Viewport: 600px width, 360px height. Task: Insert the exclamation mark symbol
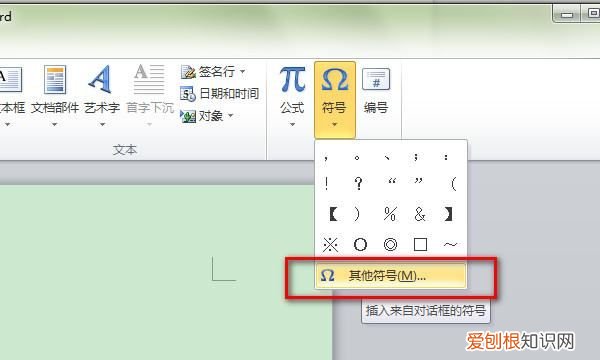[x=326, y=184]
